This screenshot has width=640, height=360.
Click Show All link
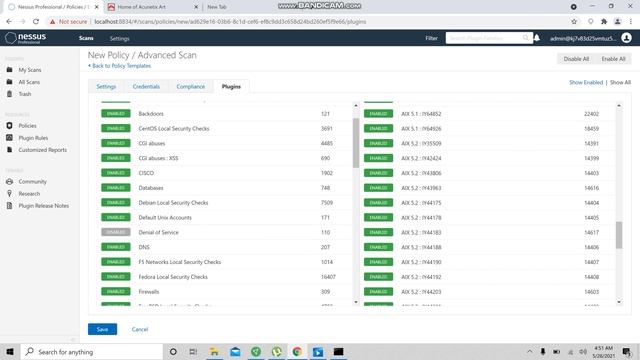tap(620, 82)
